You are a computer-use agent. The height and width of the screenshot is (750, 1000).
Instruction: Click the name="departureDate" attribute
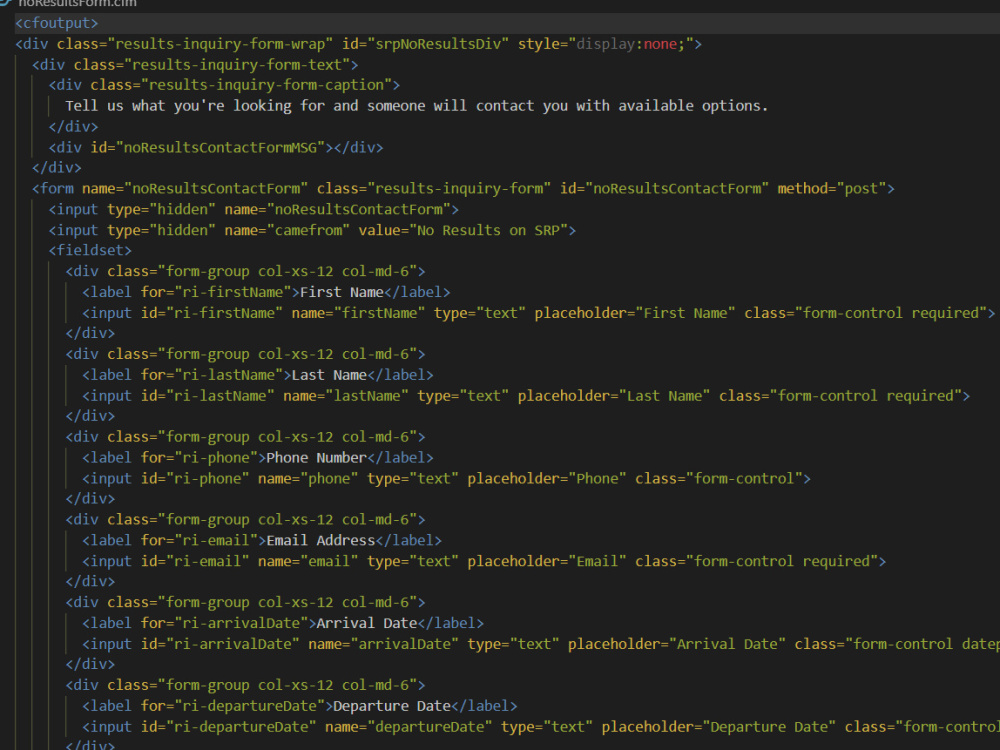click(x=408, y=727)
